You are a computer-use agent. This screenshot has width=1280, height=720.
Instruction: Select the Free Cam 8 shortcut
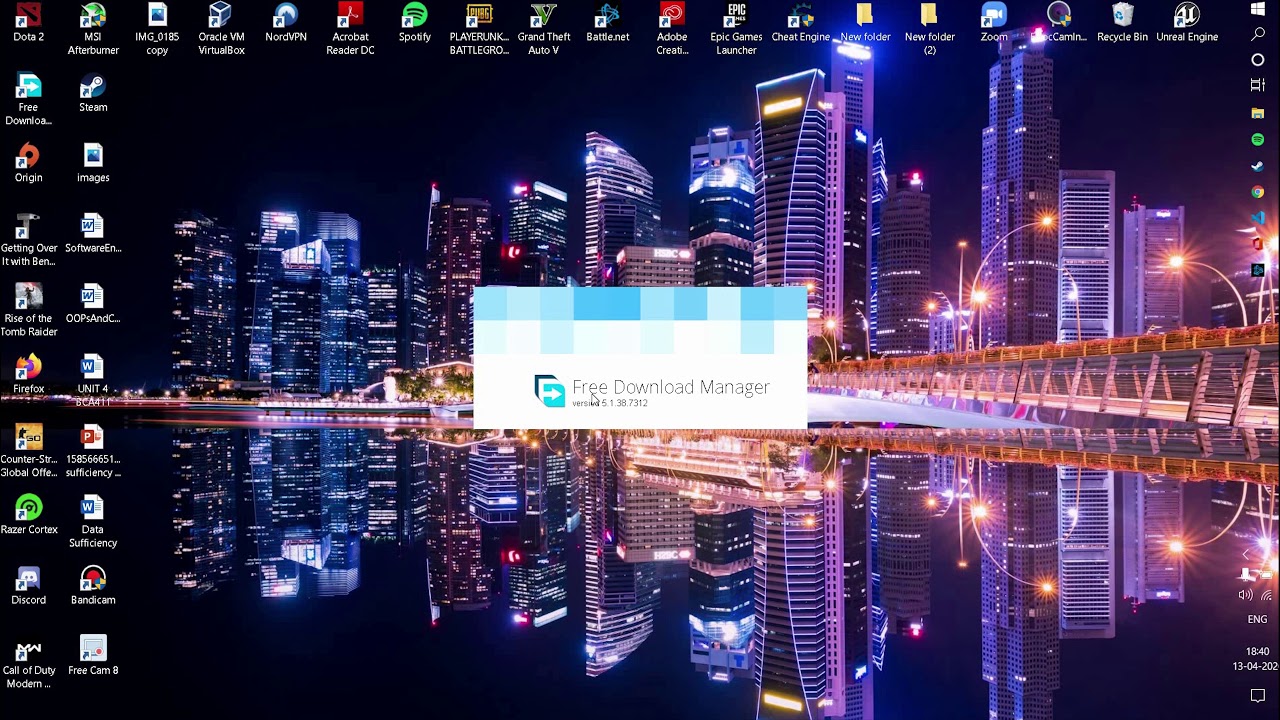point(93,656)
